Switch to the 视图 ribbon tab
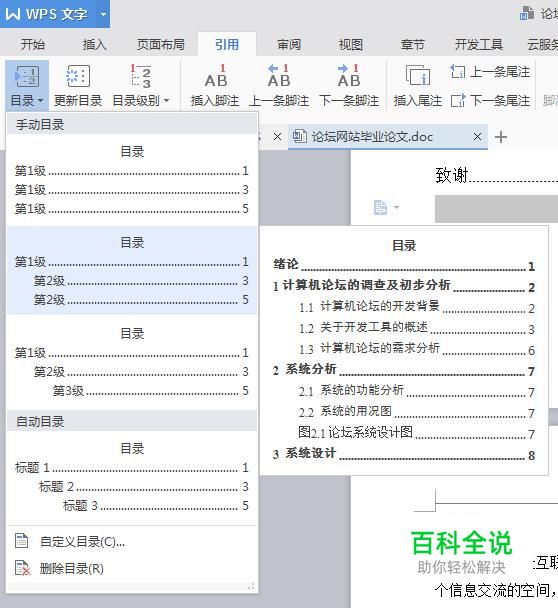558x608 pixels. click(x=351, y=45)
